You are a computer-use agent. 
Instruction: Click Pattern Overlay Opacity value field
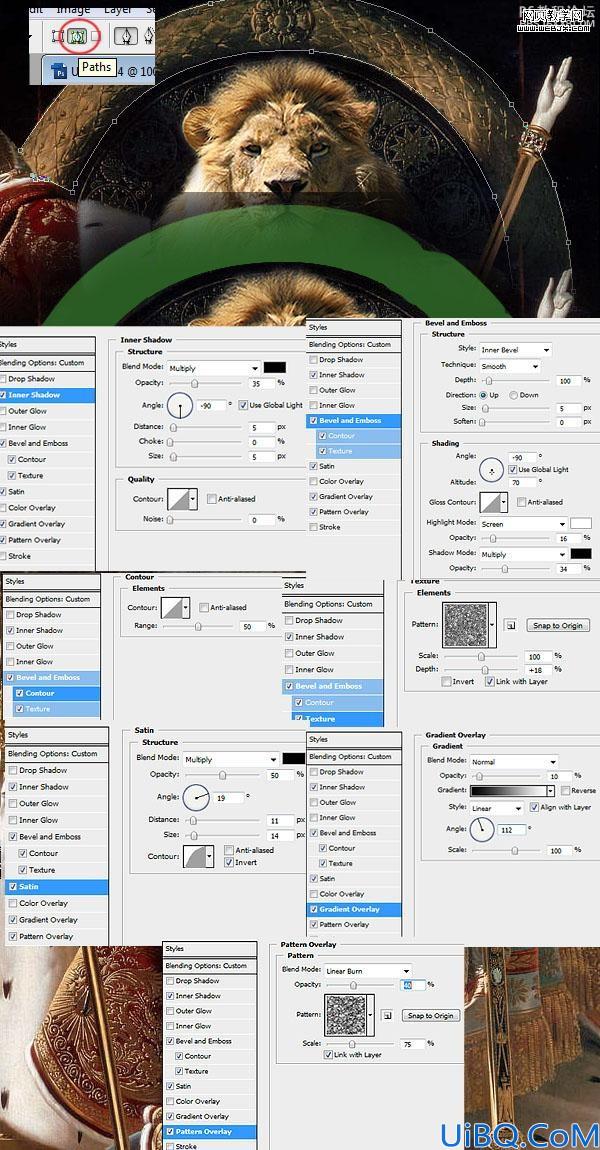[413, 985]
